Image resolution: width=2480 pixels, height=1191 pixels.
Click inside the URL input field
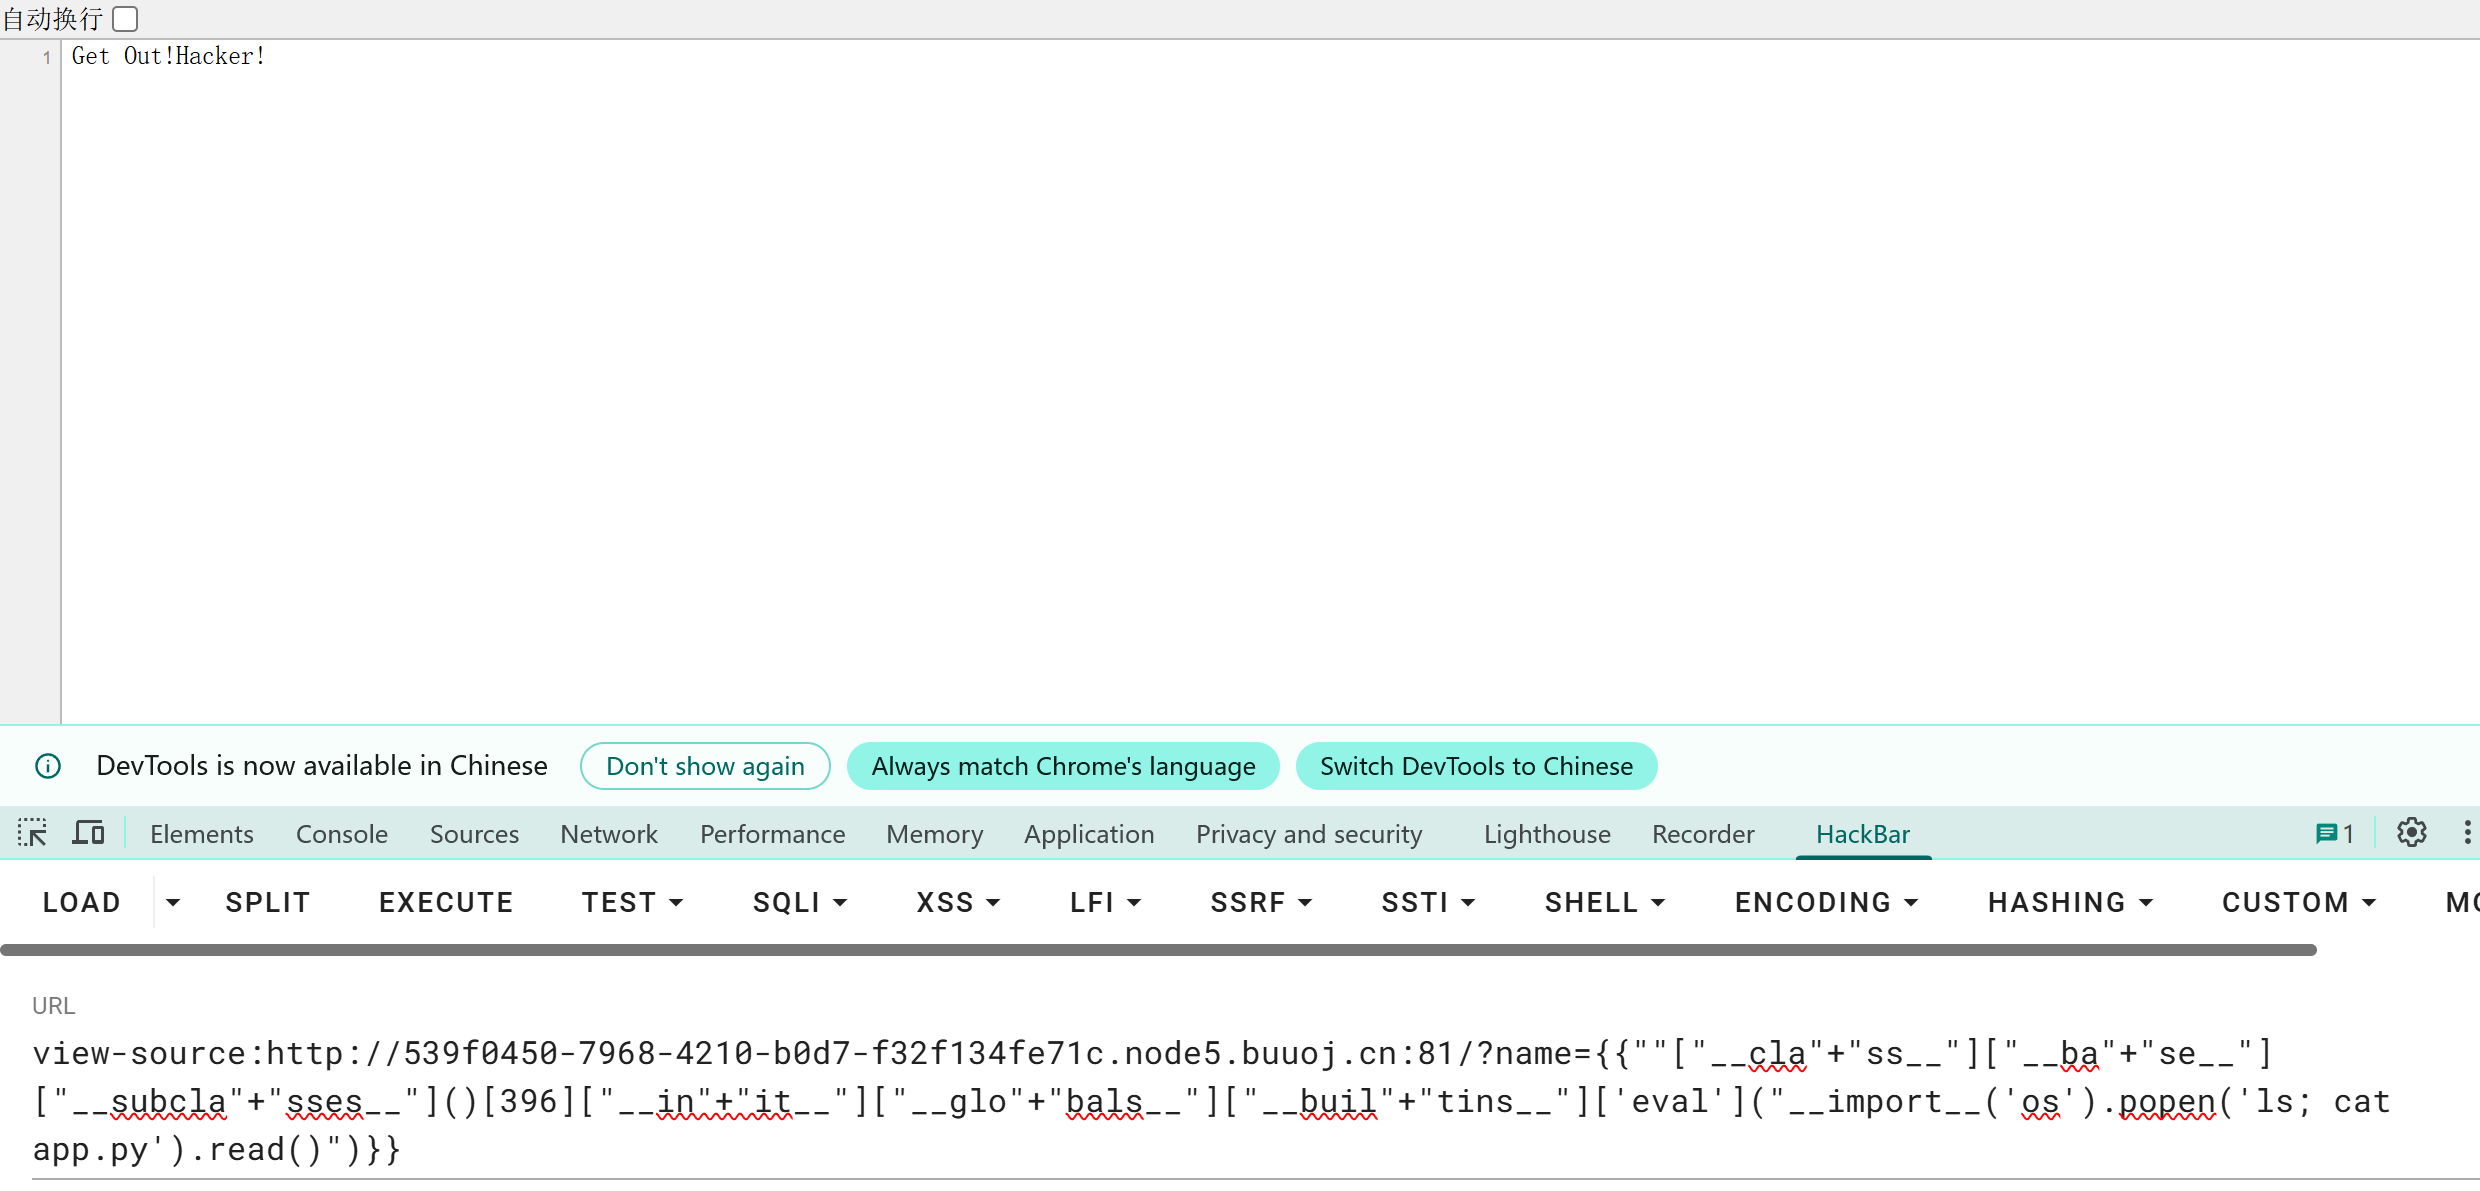point(1200,1100)
